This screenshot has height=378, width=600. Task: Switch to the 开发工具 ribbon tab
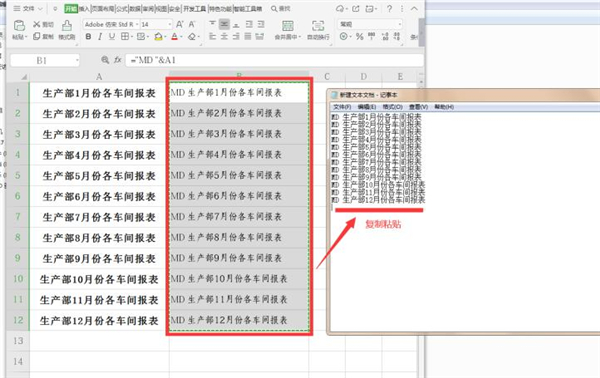pos(194,8)
